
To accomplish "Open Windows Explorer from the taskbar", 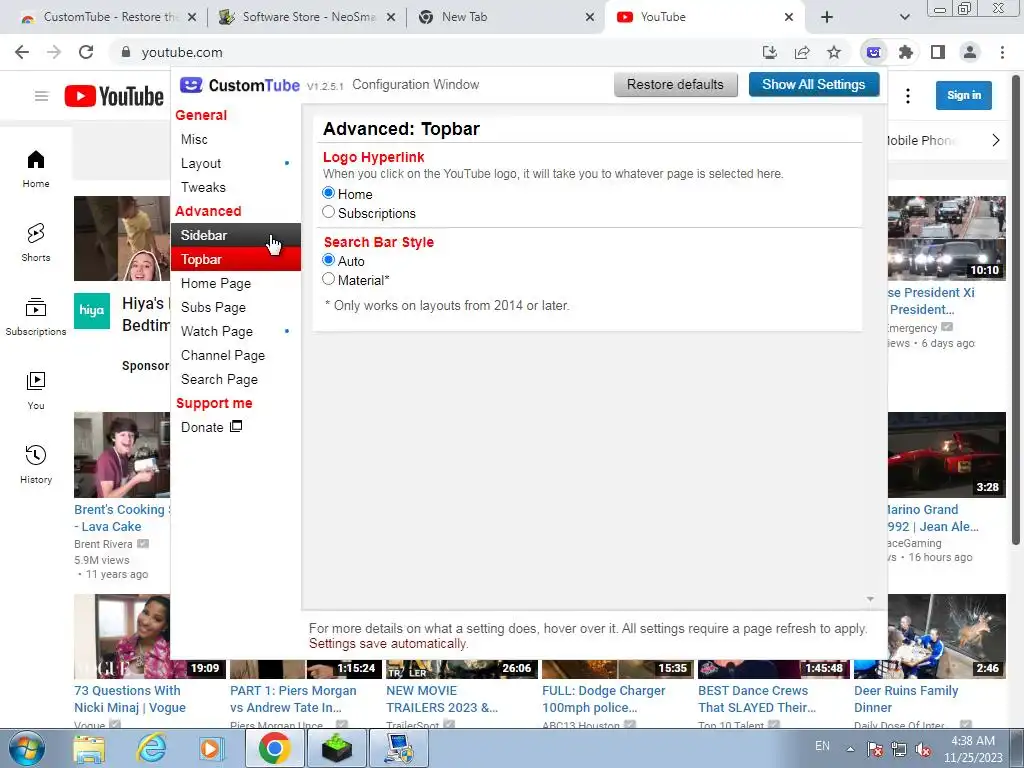I will coord(89,748).
